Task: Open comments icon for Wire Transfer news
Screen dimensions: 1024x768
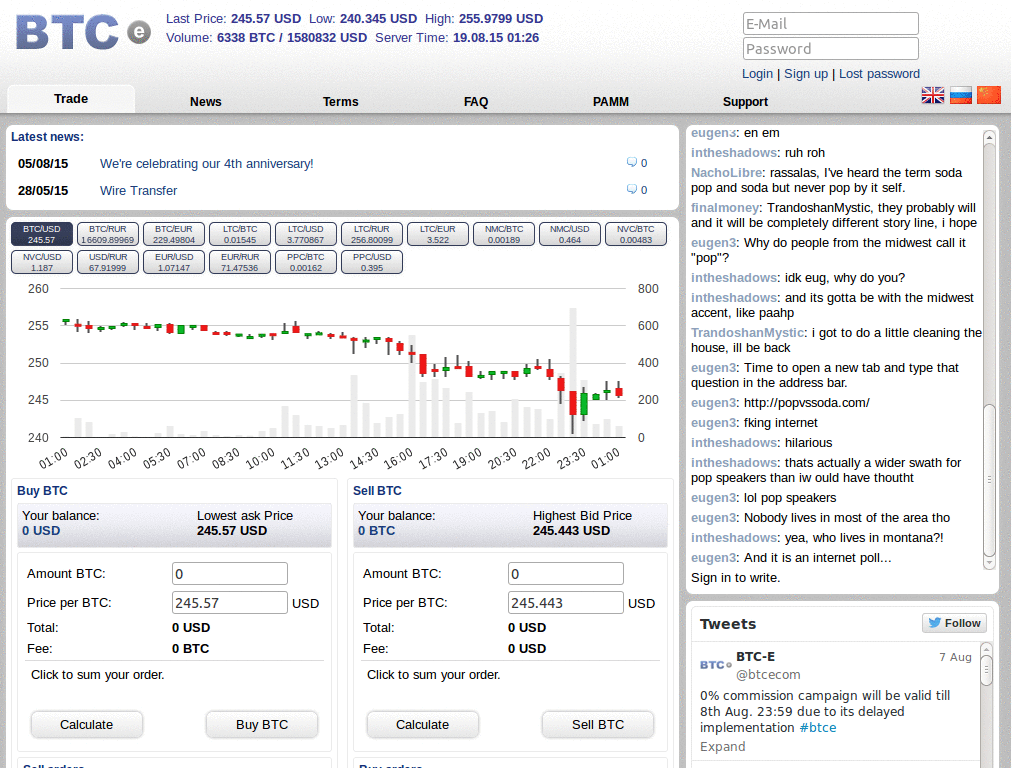Action: pos(632,189)
